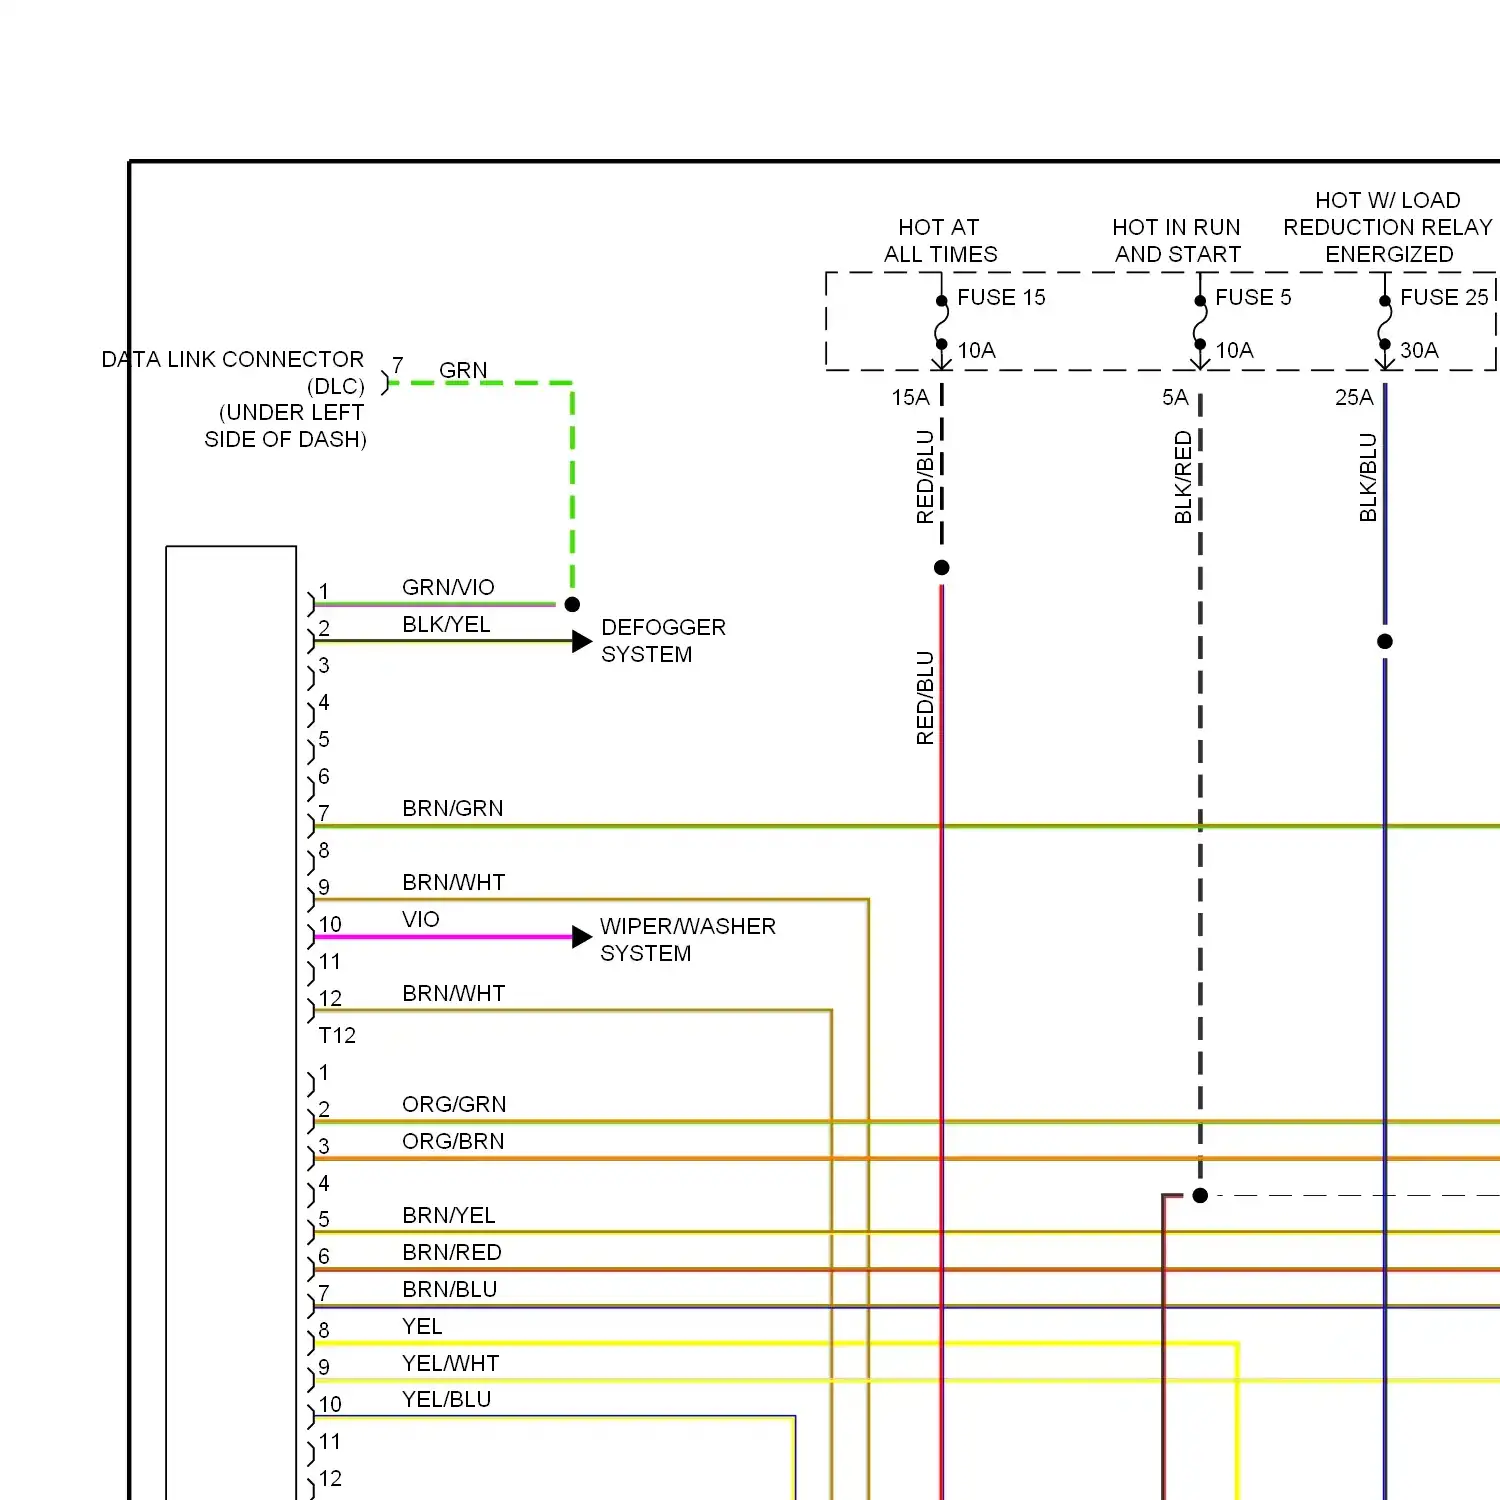Image resolution: width=1500 pixels, height=1500 pixels.
Task: Click the BLK/YEL wire label
Action: [446, 624]
